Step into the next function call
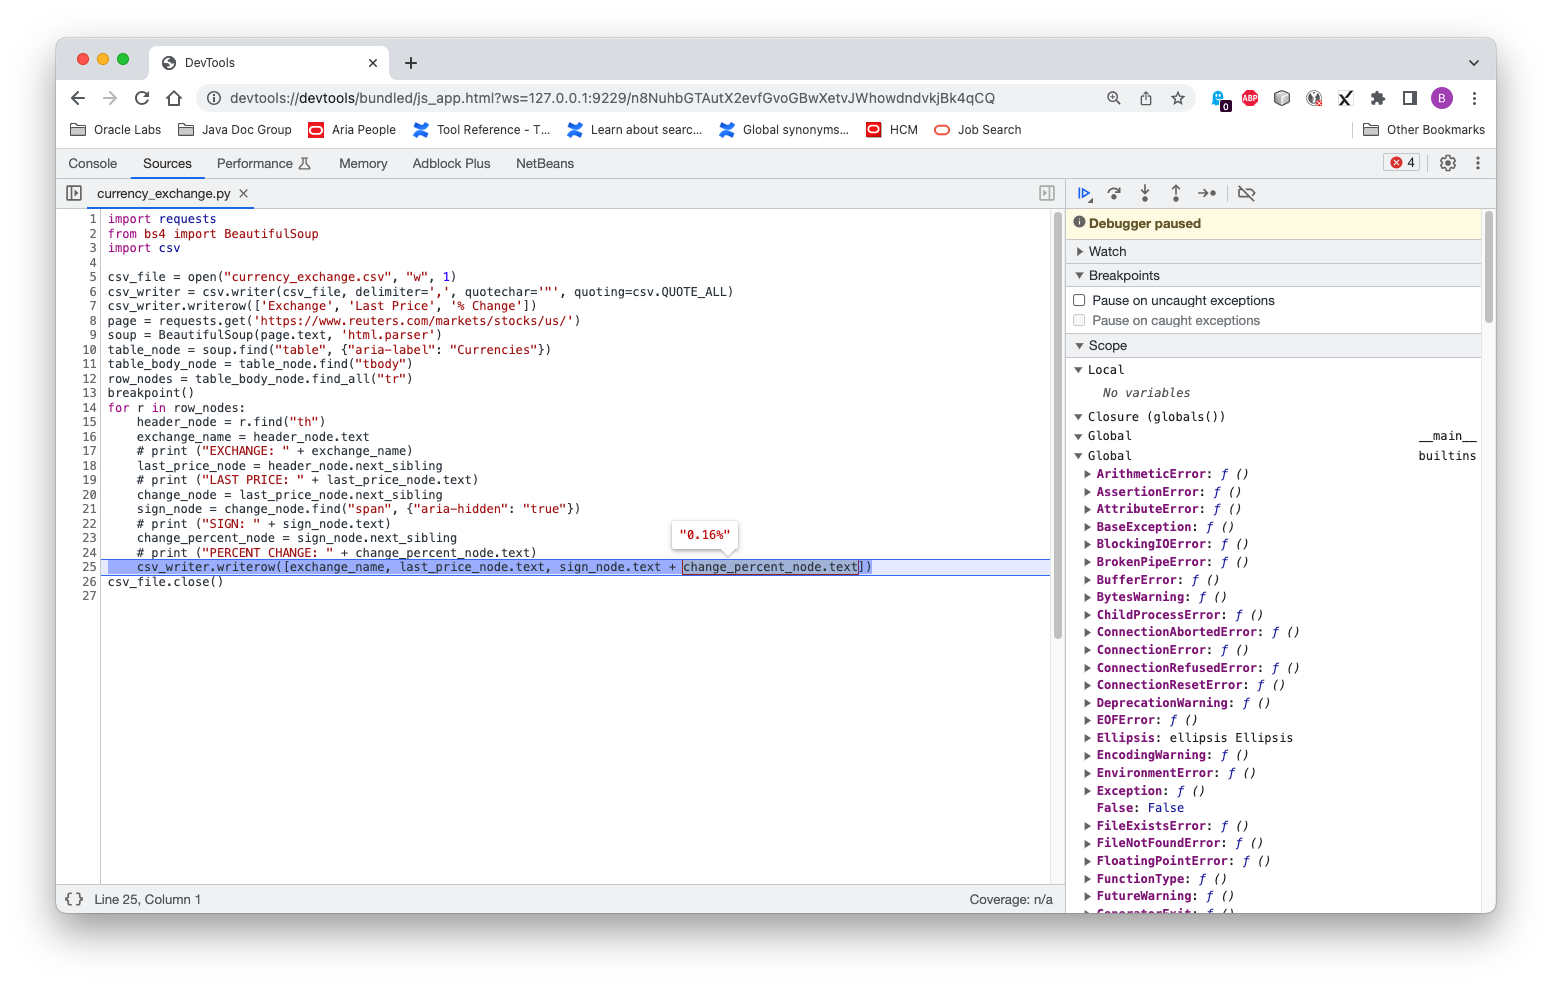This screenshot has width=1552, height=987. coord(1145,193)
